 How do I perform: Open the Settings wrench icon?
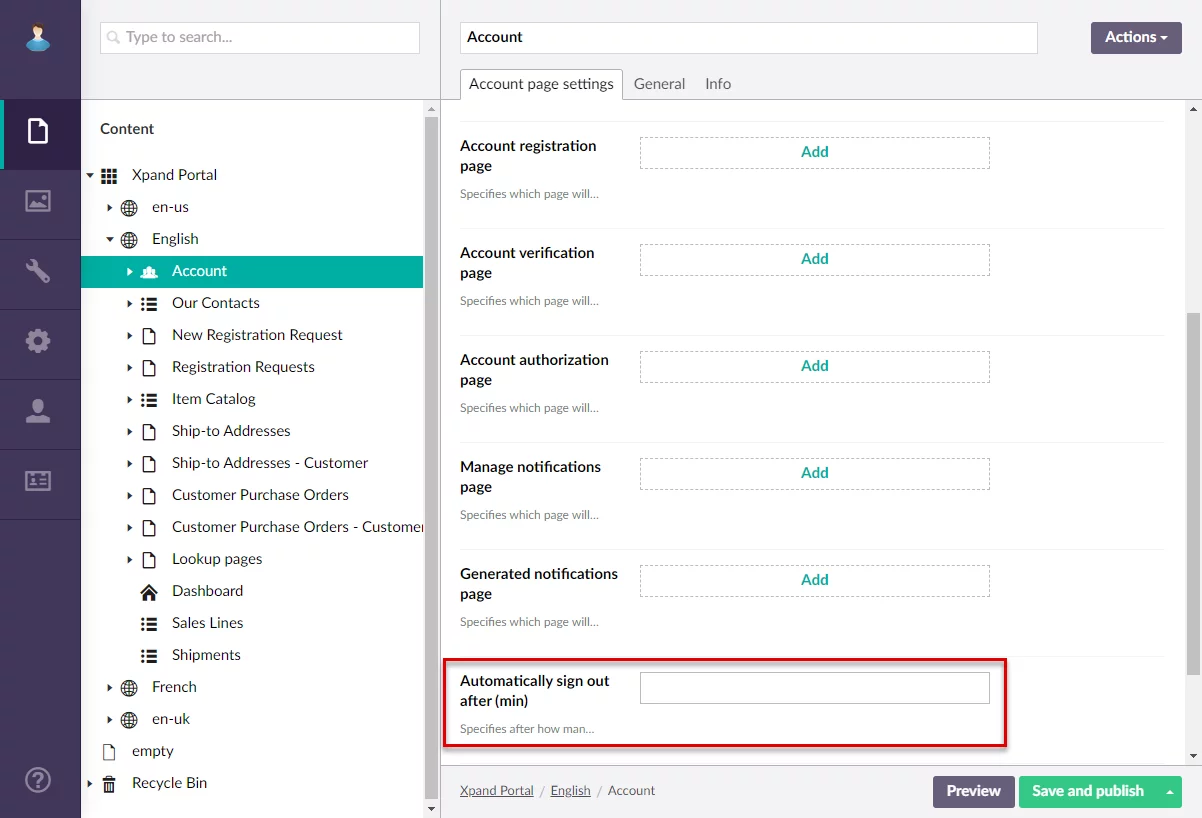[x=38, y=271]
